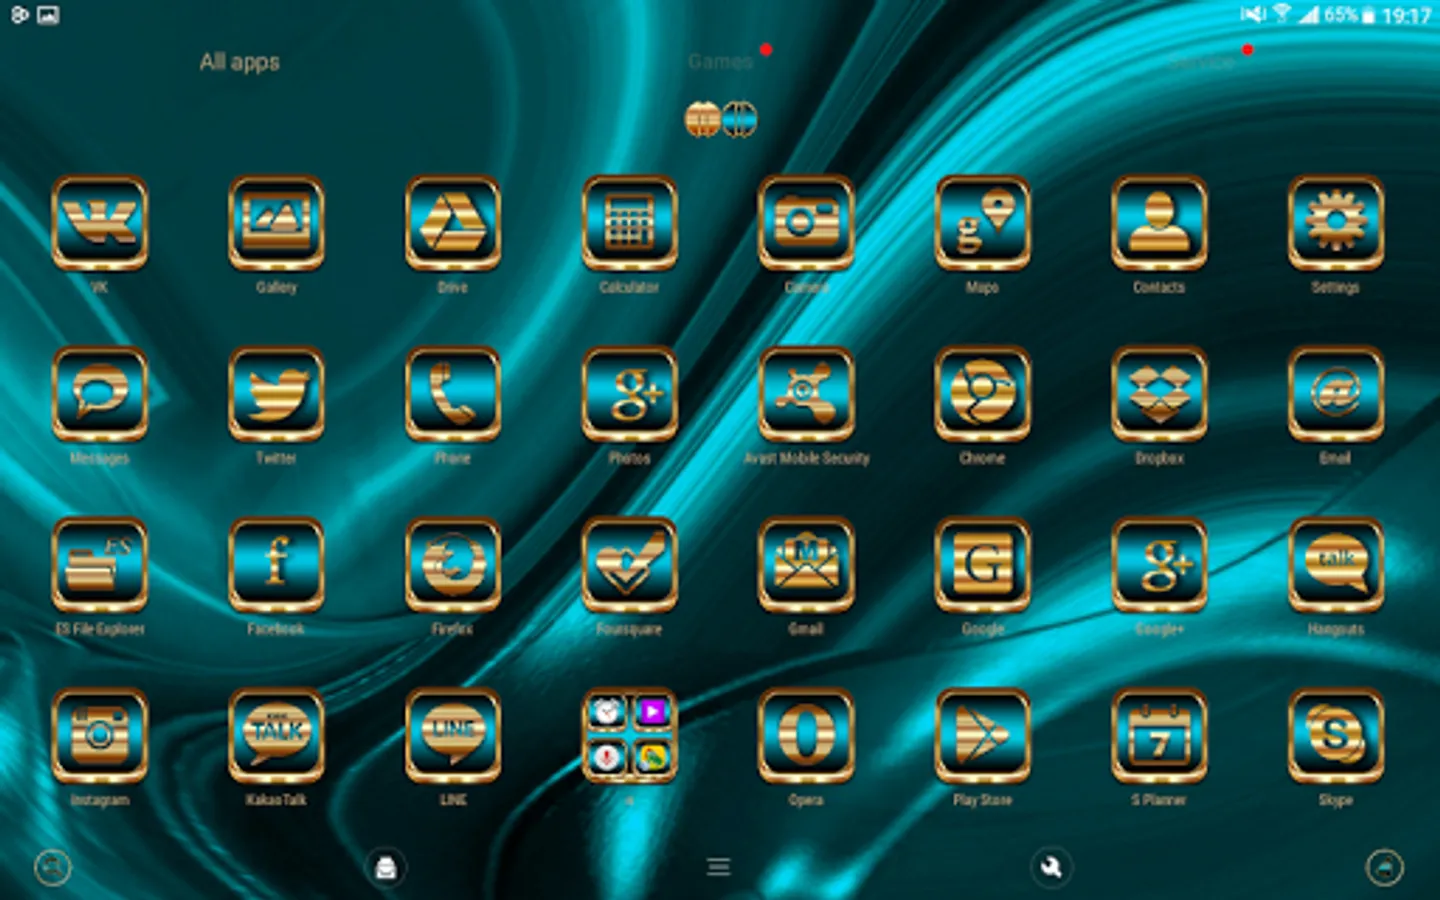The width and height of the screenshot is (1440, 900).
Task: Launch the Google+ app
Action: tap(1159, 565)
